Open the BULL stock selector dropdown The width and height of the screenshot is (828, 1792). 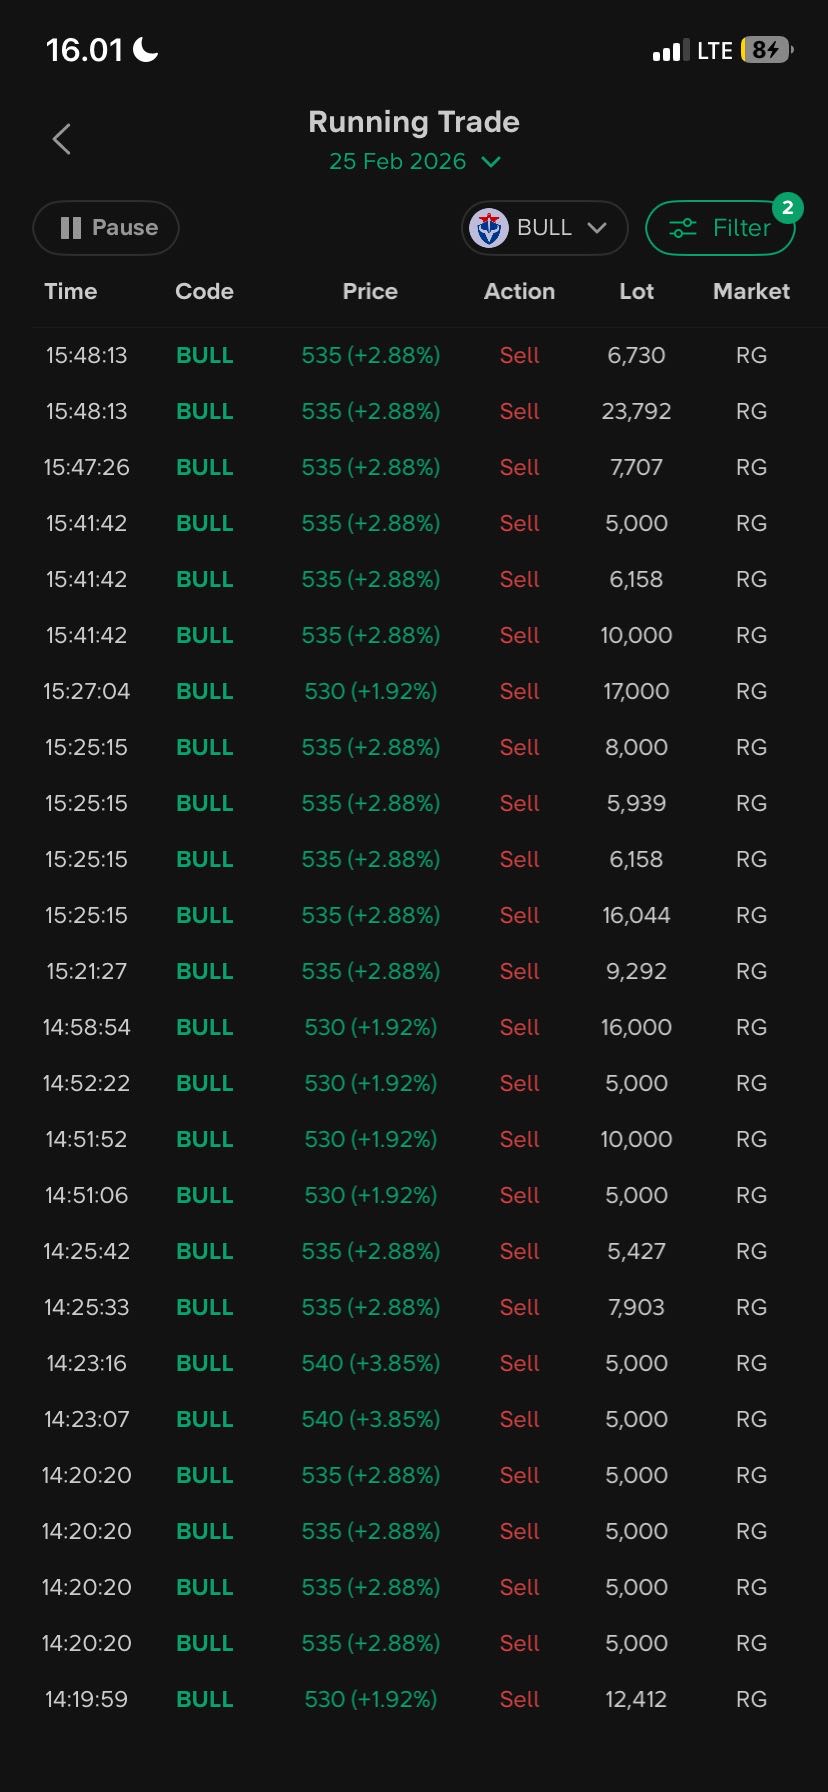[545, 228]
